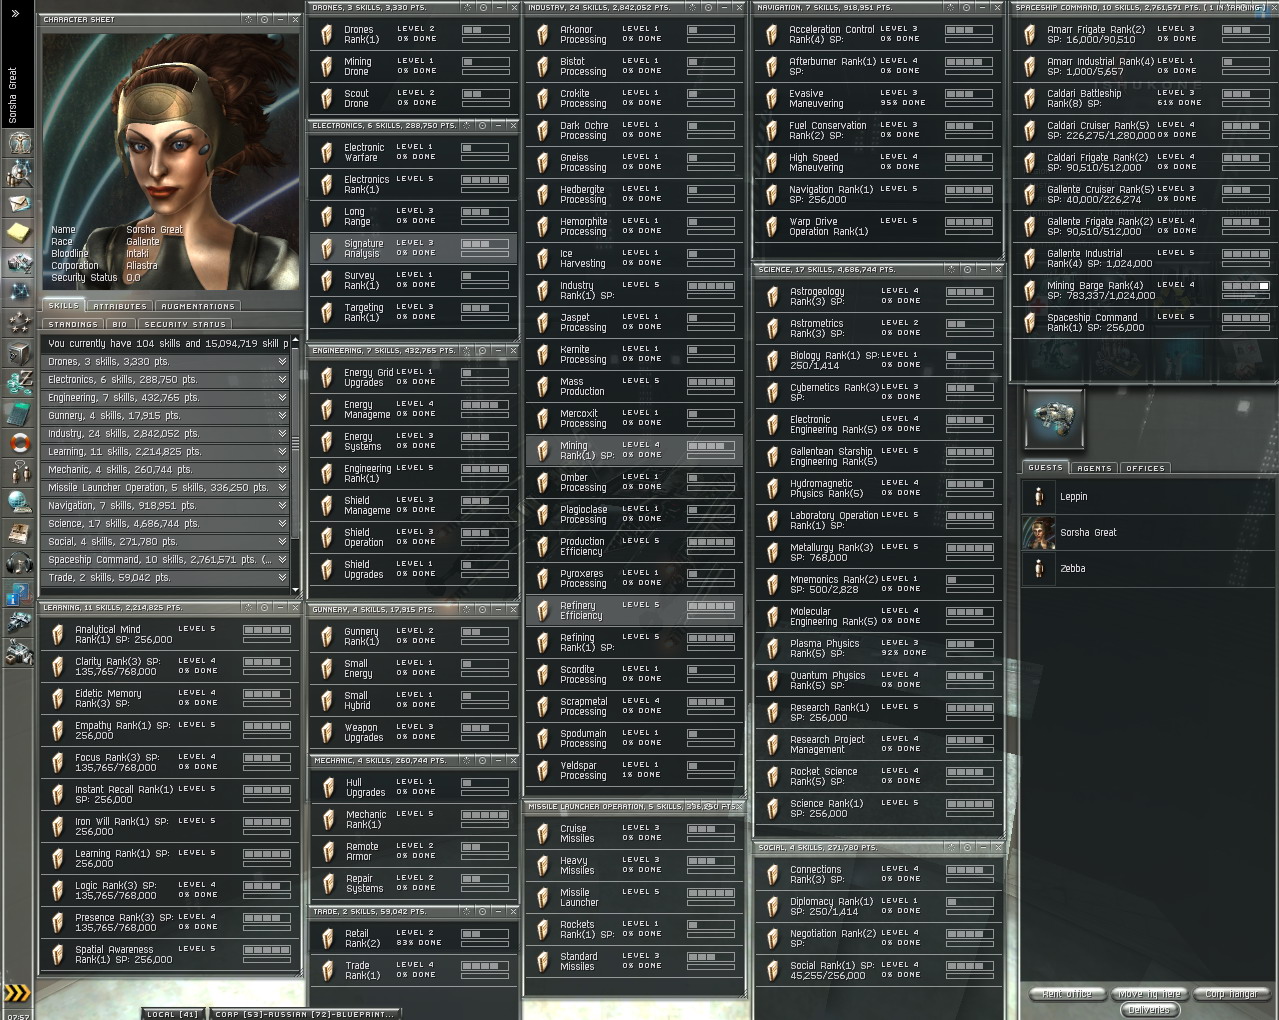
Task: Click the two-people figures sidebar icon
Action: [x=19, y=473]
